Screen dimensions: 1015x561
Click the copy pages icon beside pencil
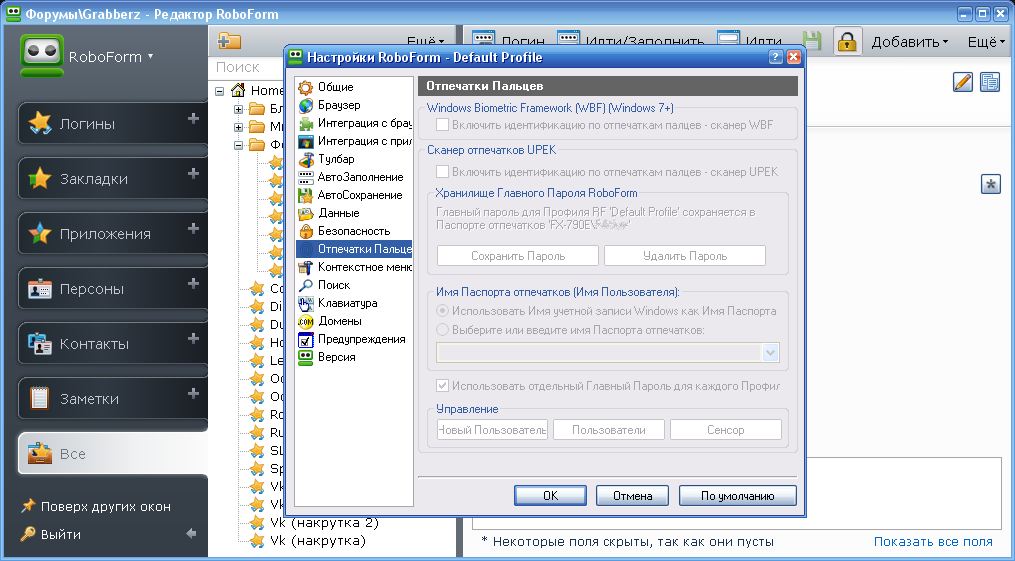coord(990,82)
